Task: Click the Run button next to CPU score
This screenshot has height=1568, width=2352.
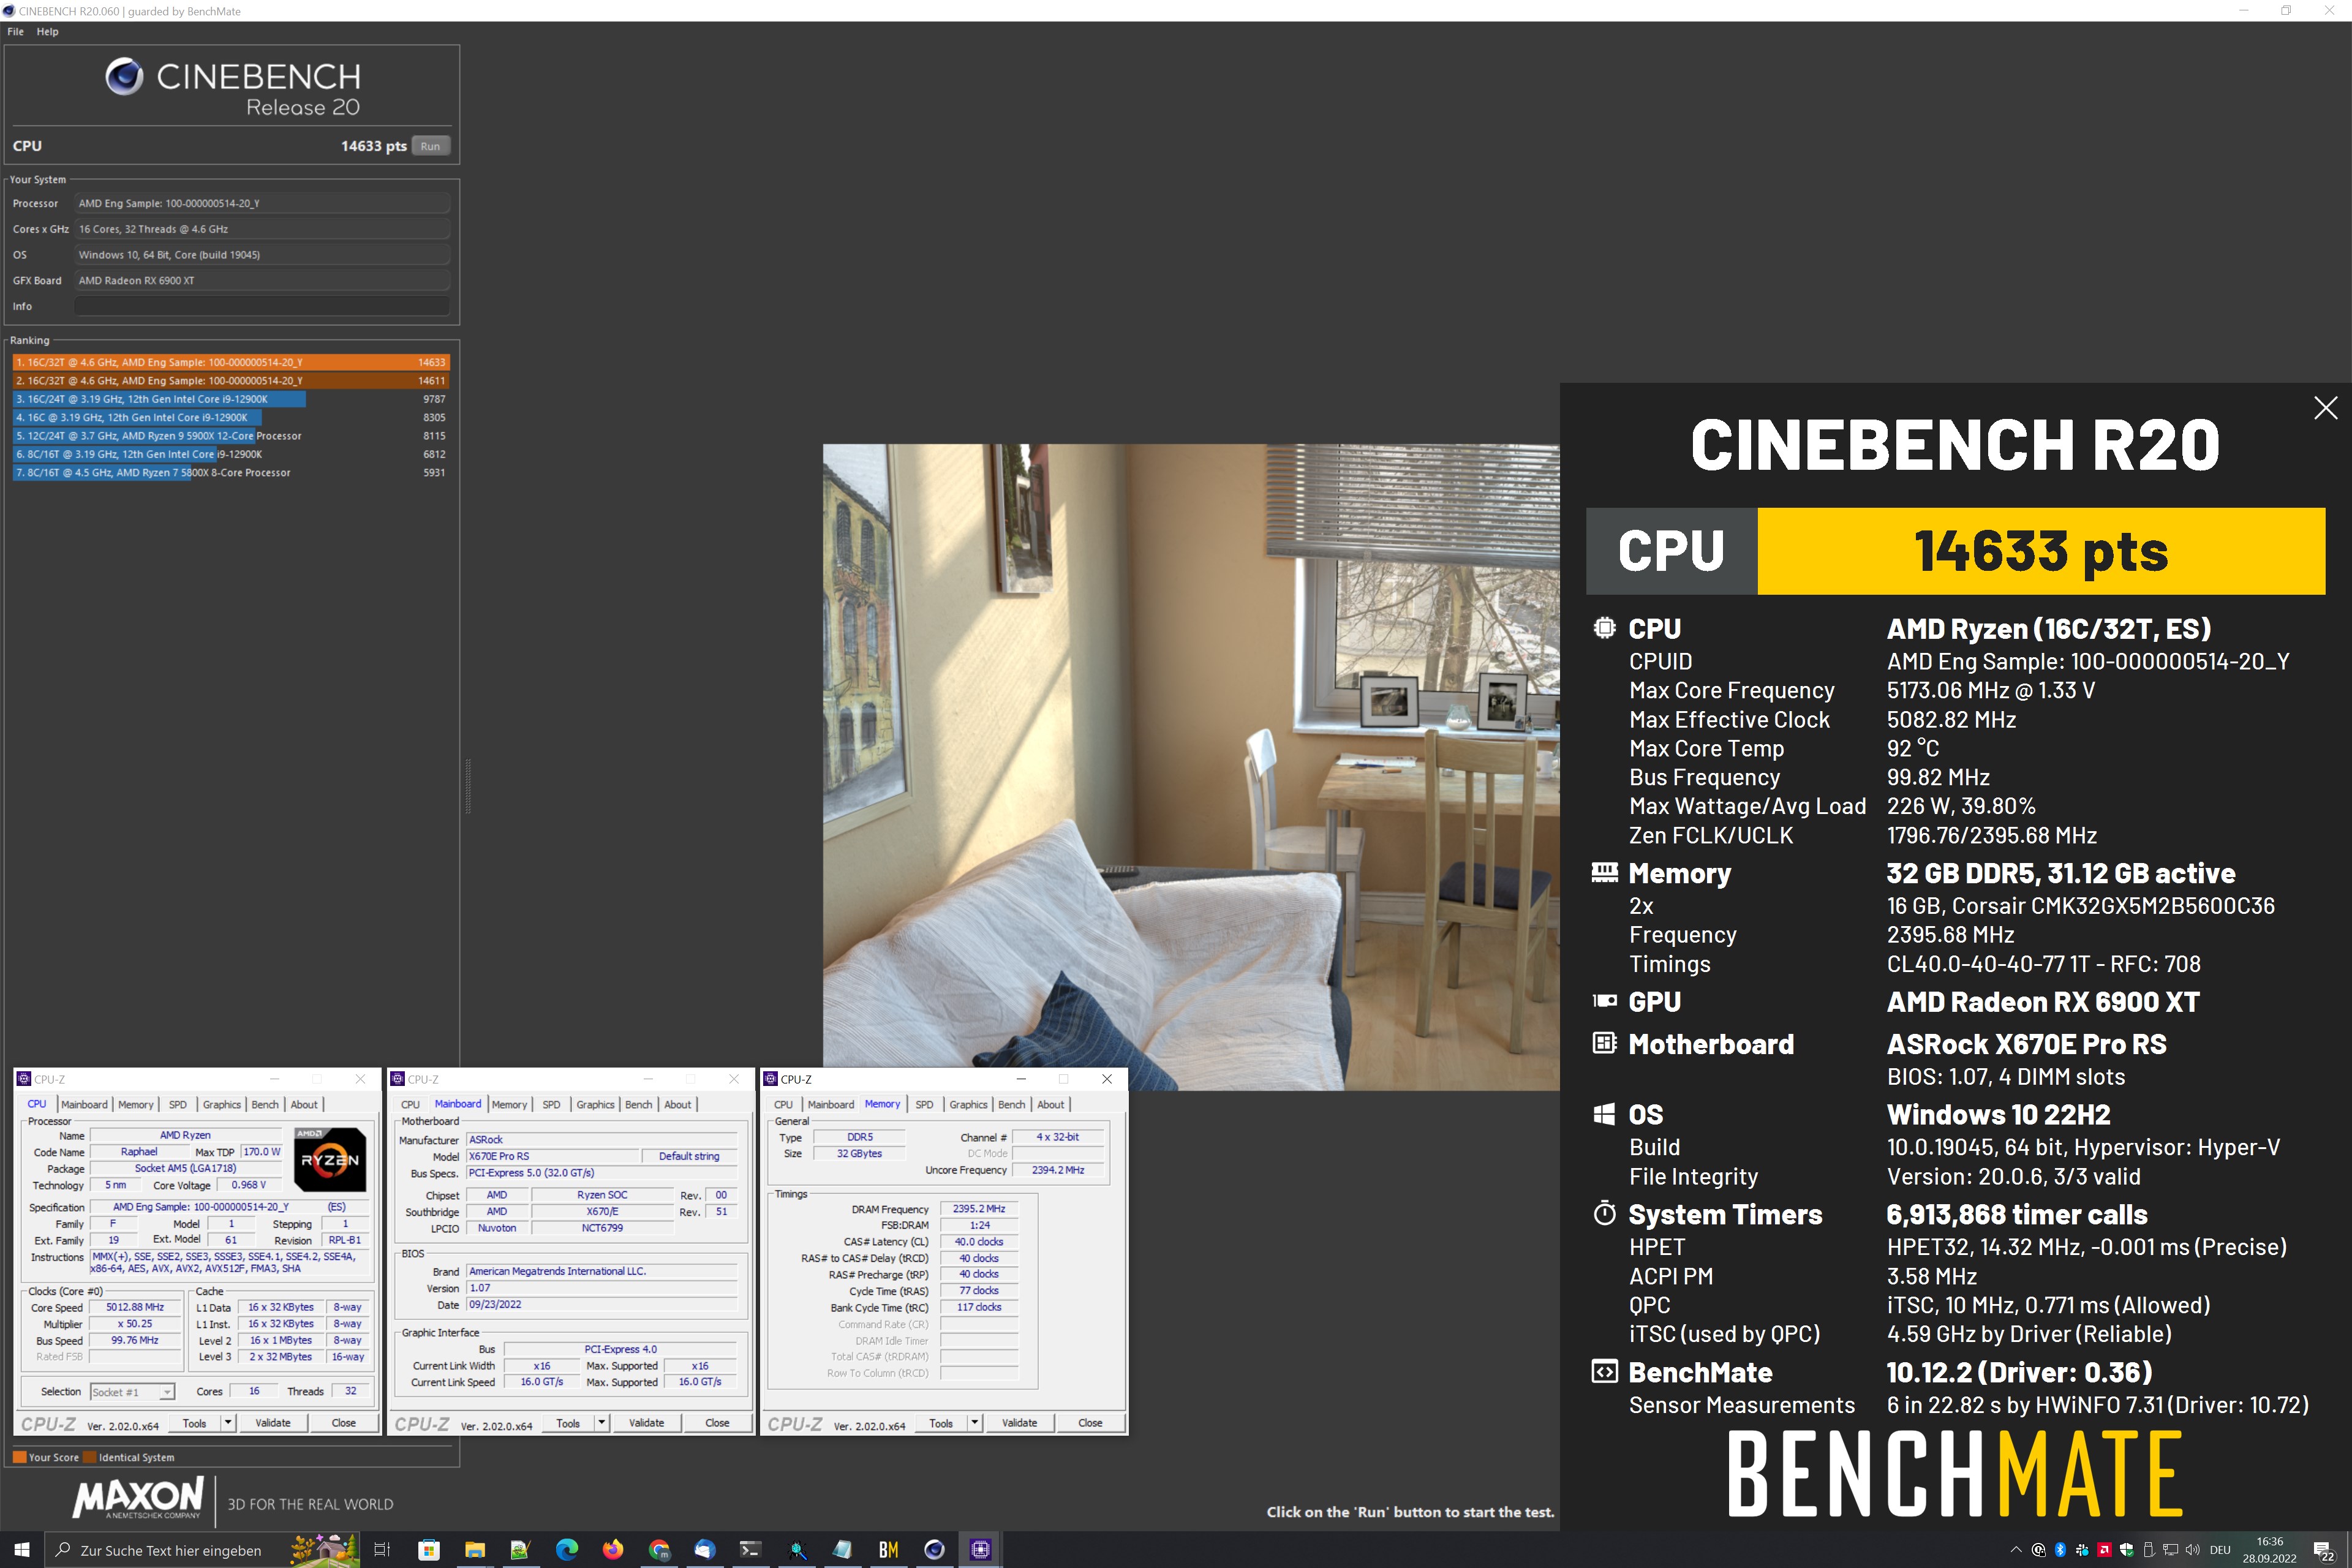Action: click(x=430, y=146)
